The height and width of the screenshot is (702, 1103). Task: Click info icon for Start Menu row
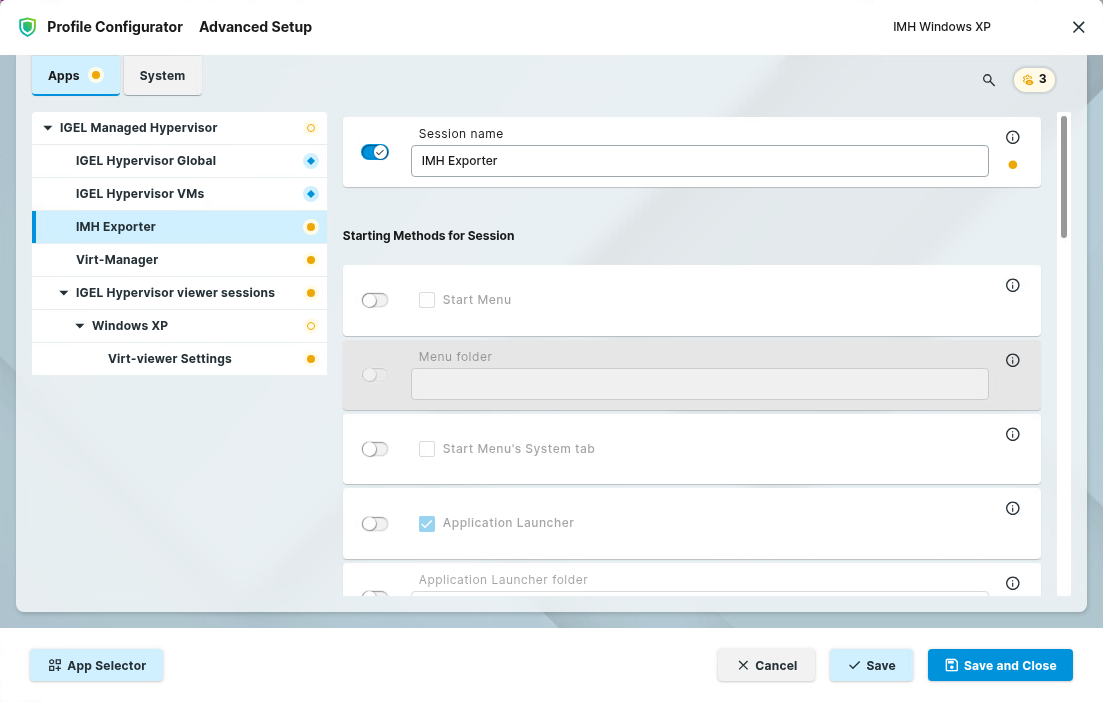[x=1012, y=286]
